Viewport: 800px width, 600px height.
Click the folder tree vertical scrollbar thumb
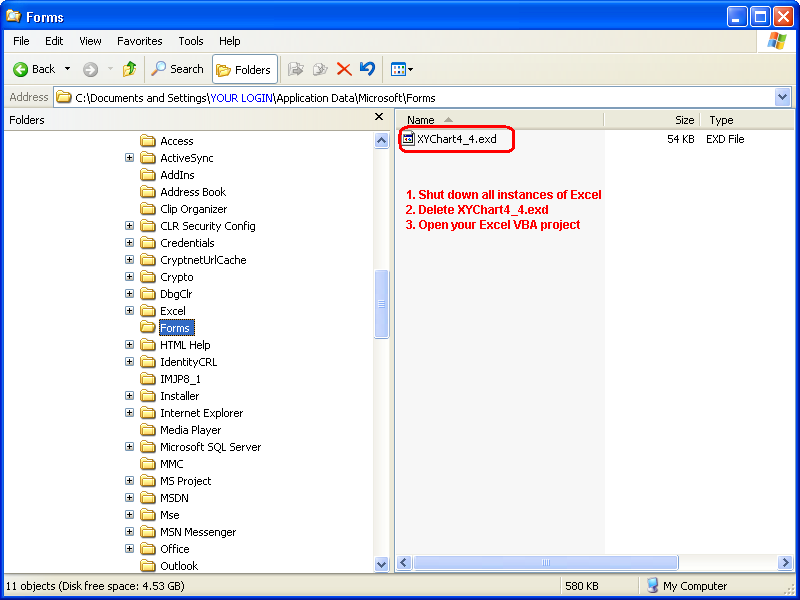381,304
